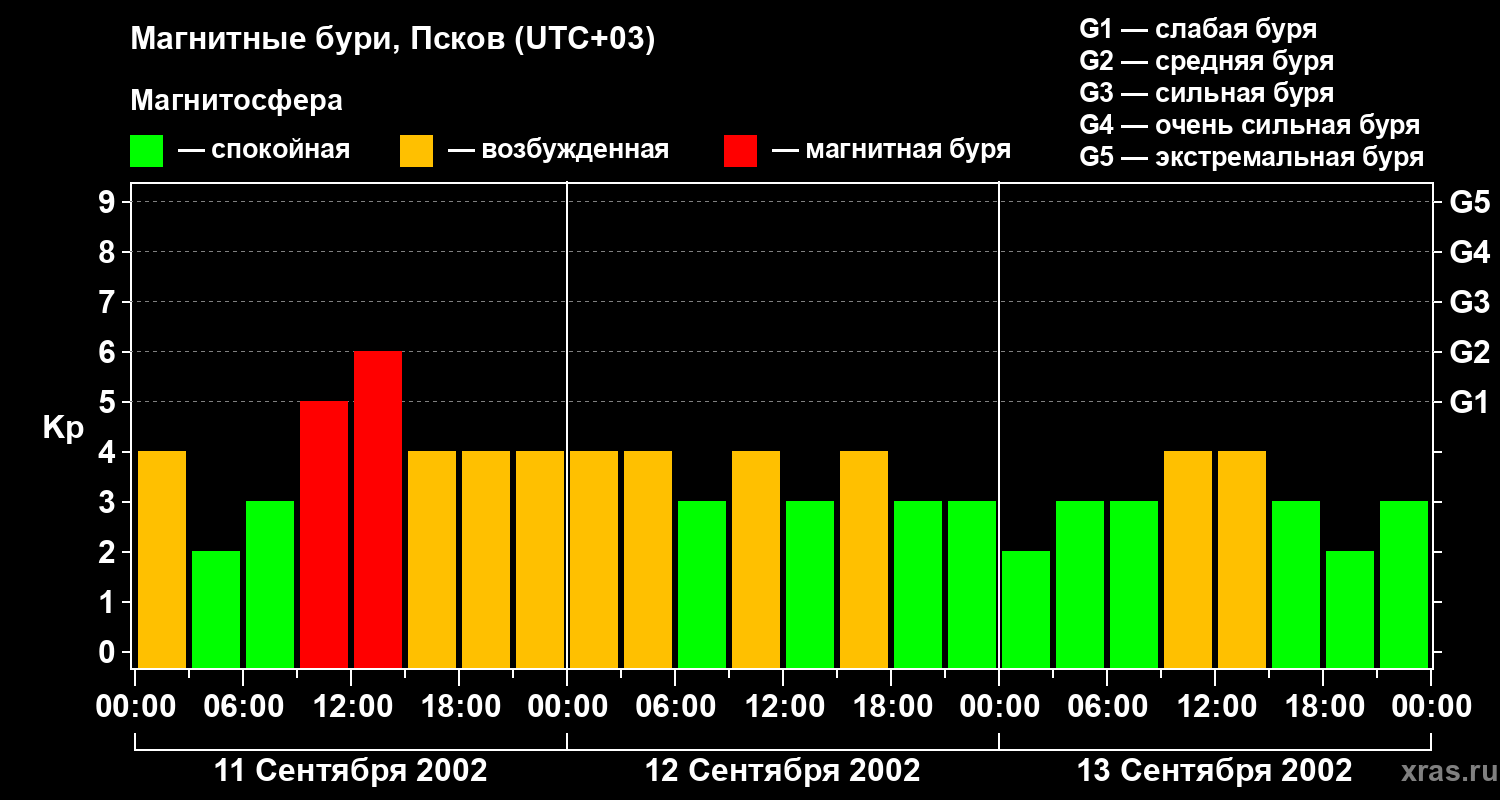Click the 'G2' label on the right axis
Screen dimensions: 1500x800
pyautogui.click(x=1469, y=352)
